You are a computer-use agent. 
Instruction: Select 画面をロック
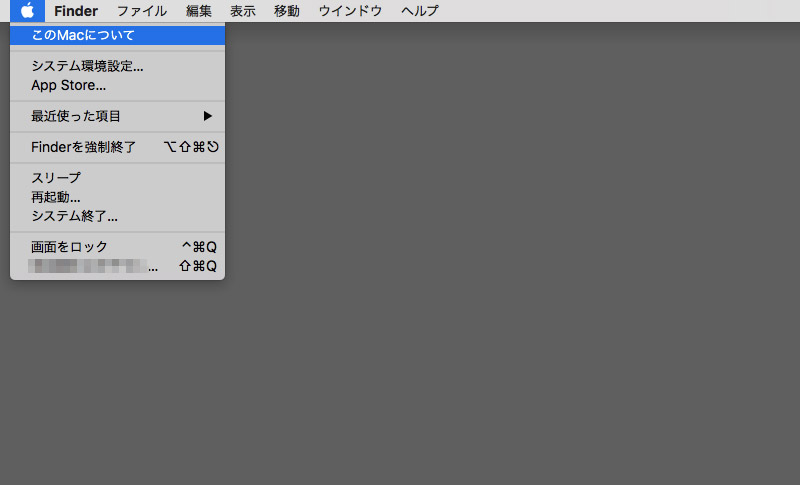pos(117,247)
